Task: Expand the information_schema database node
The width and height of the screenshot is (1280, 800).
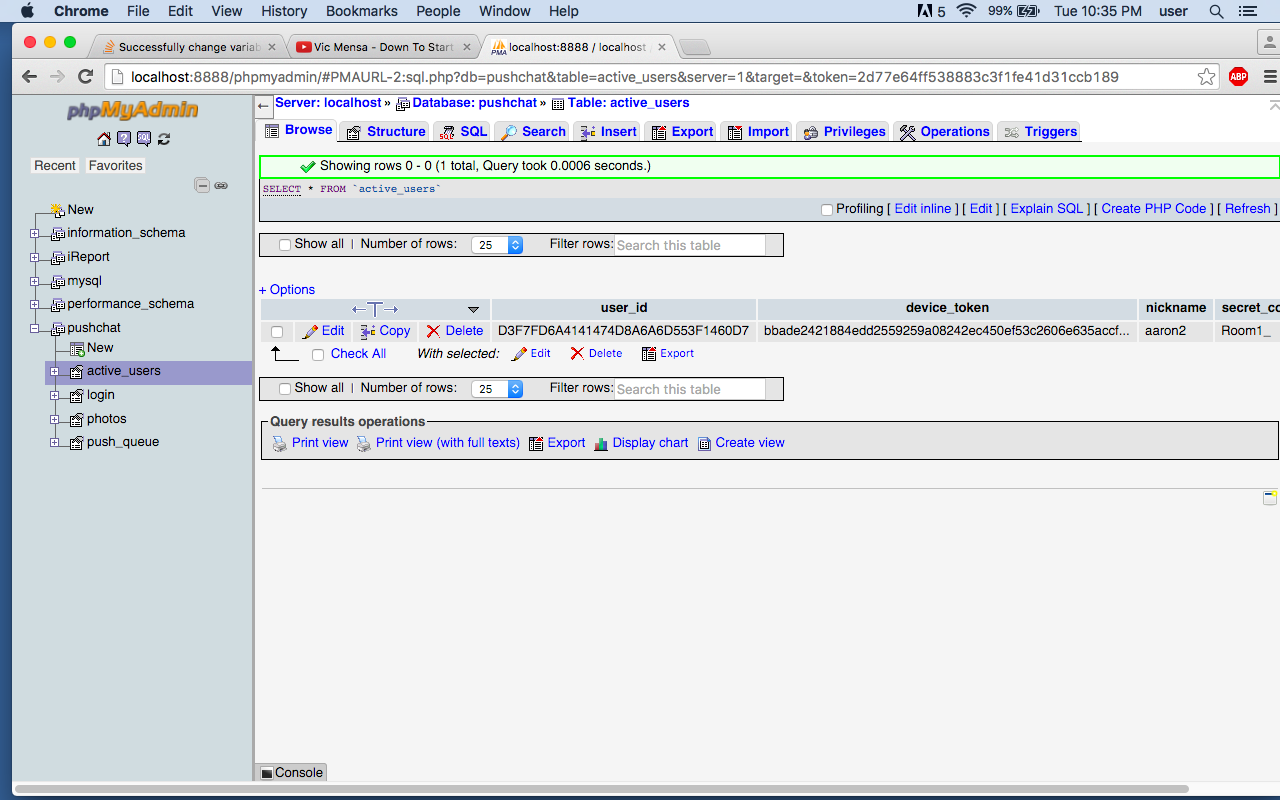Action: click(x=35, y=233)
